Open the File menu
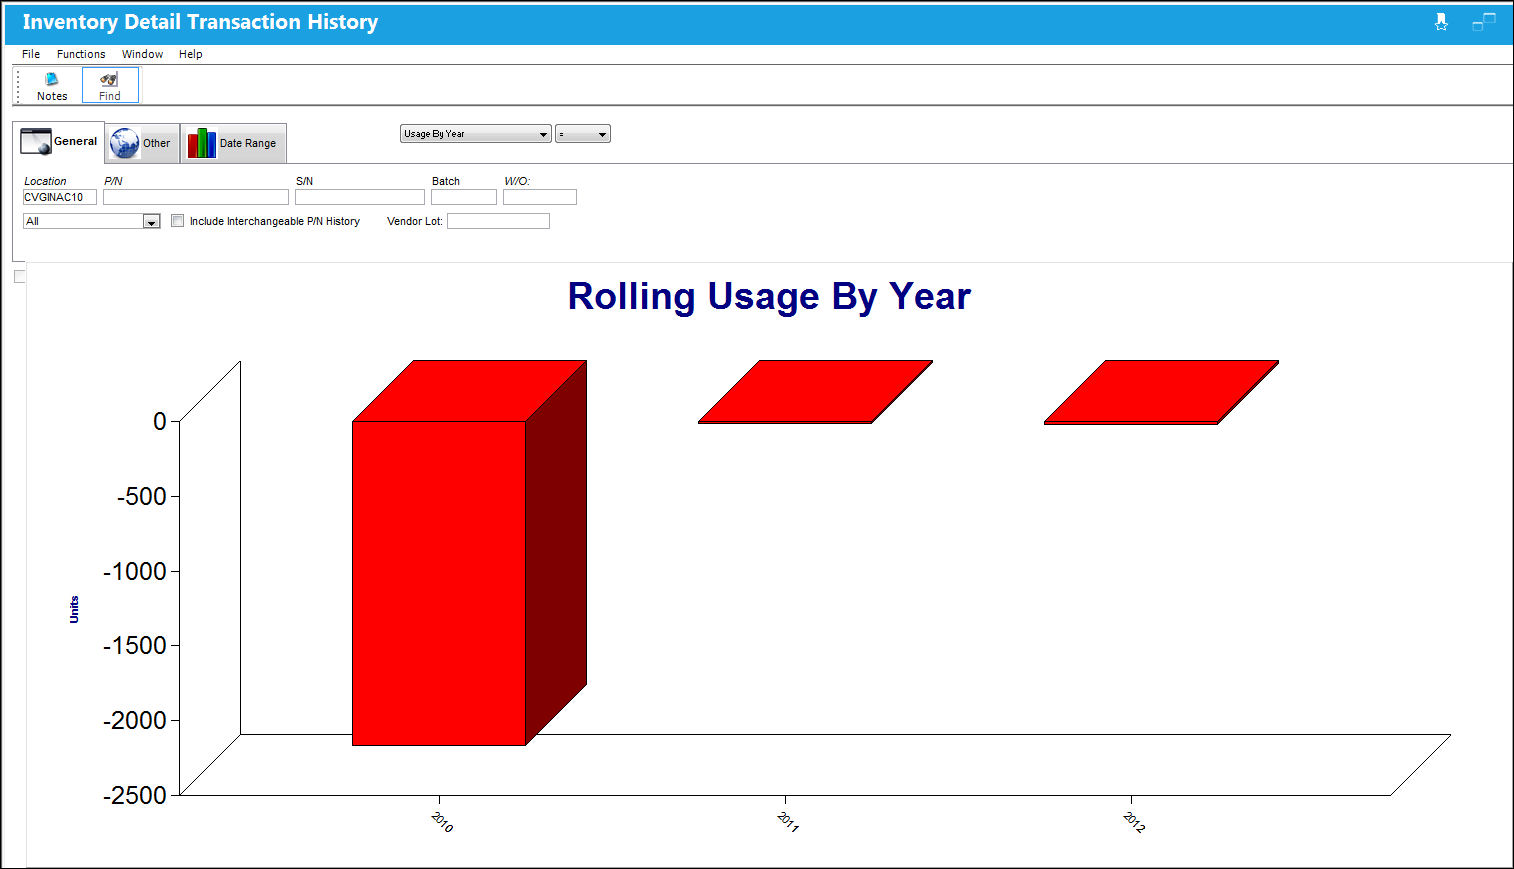 pos(31,54)
